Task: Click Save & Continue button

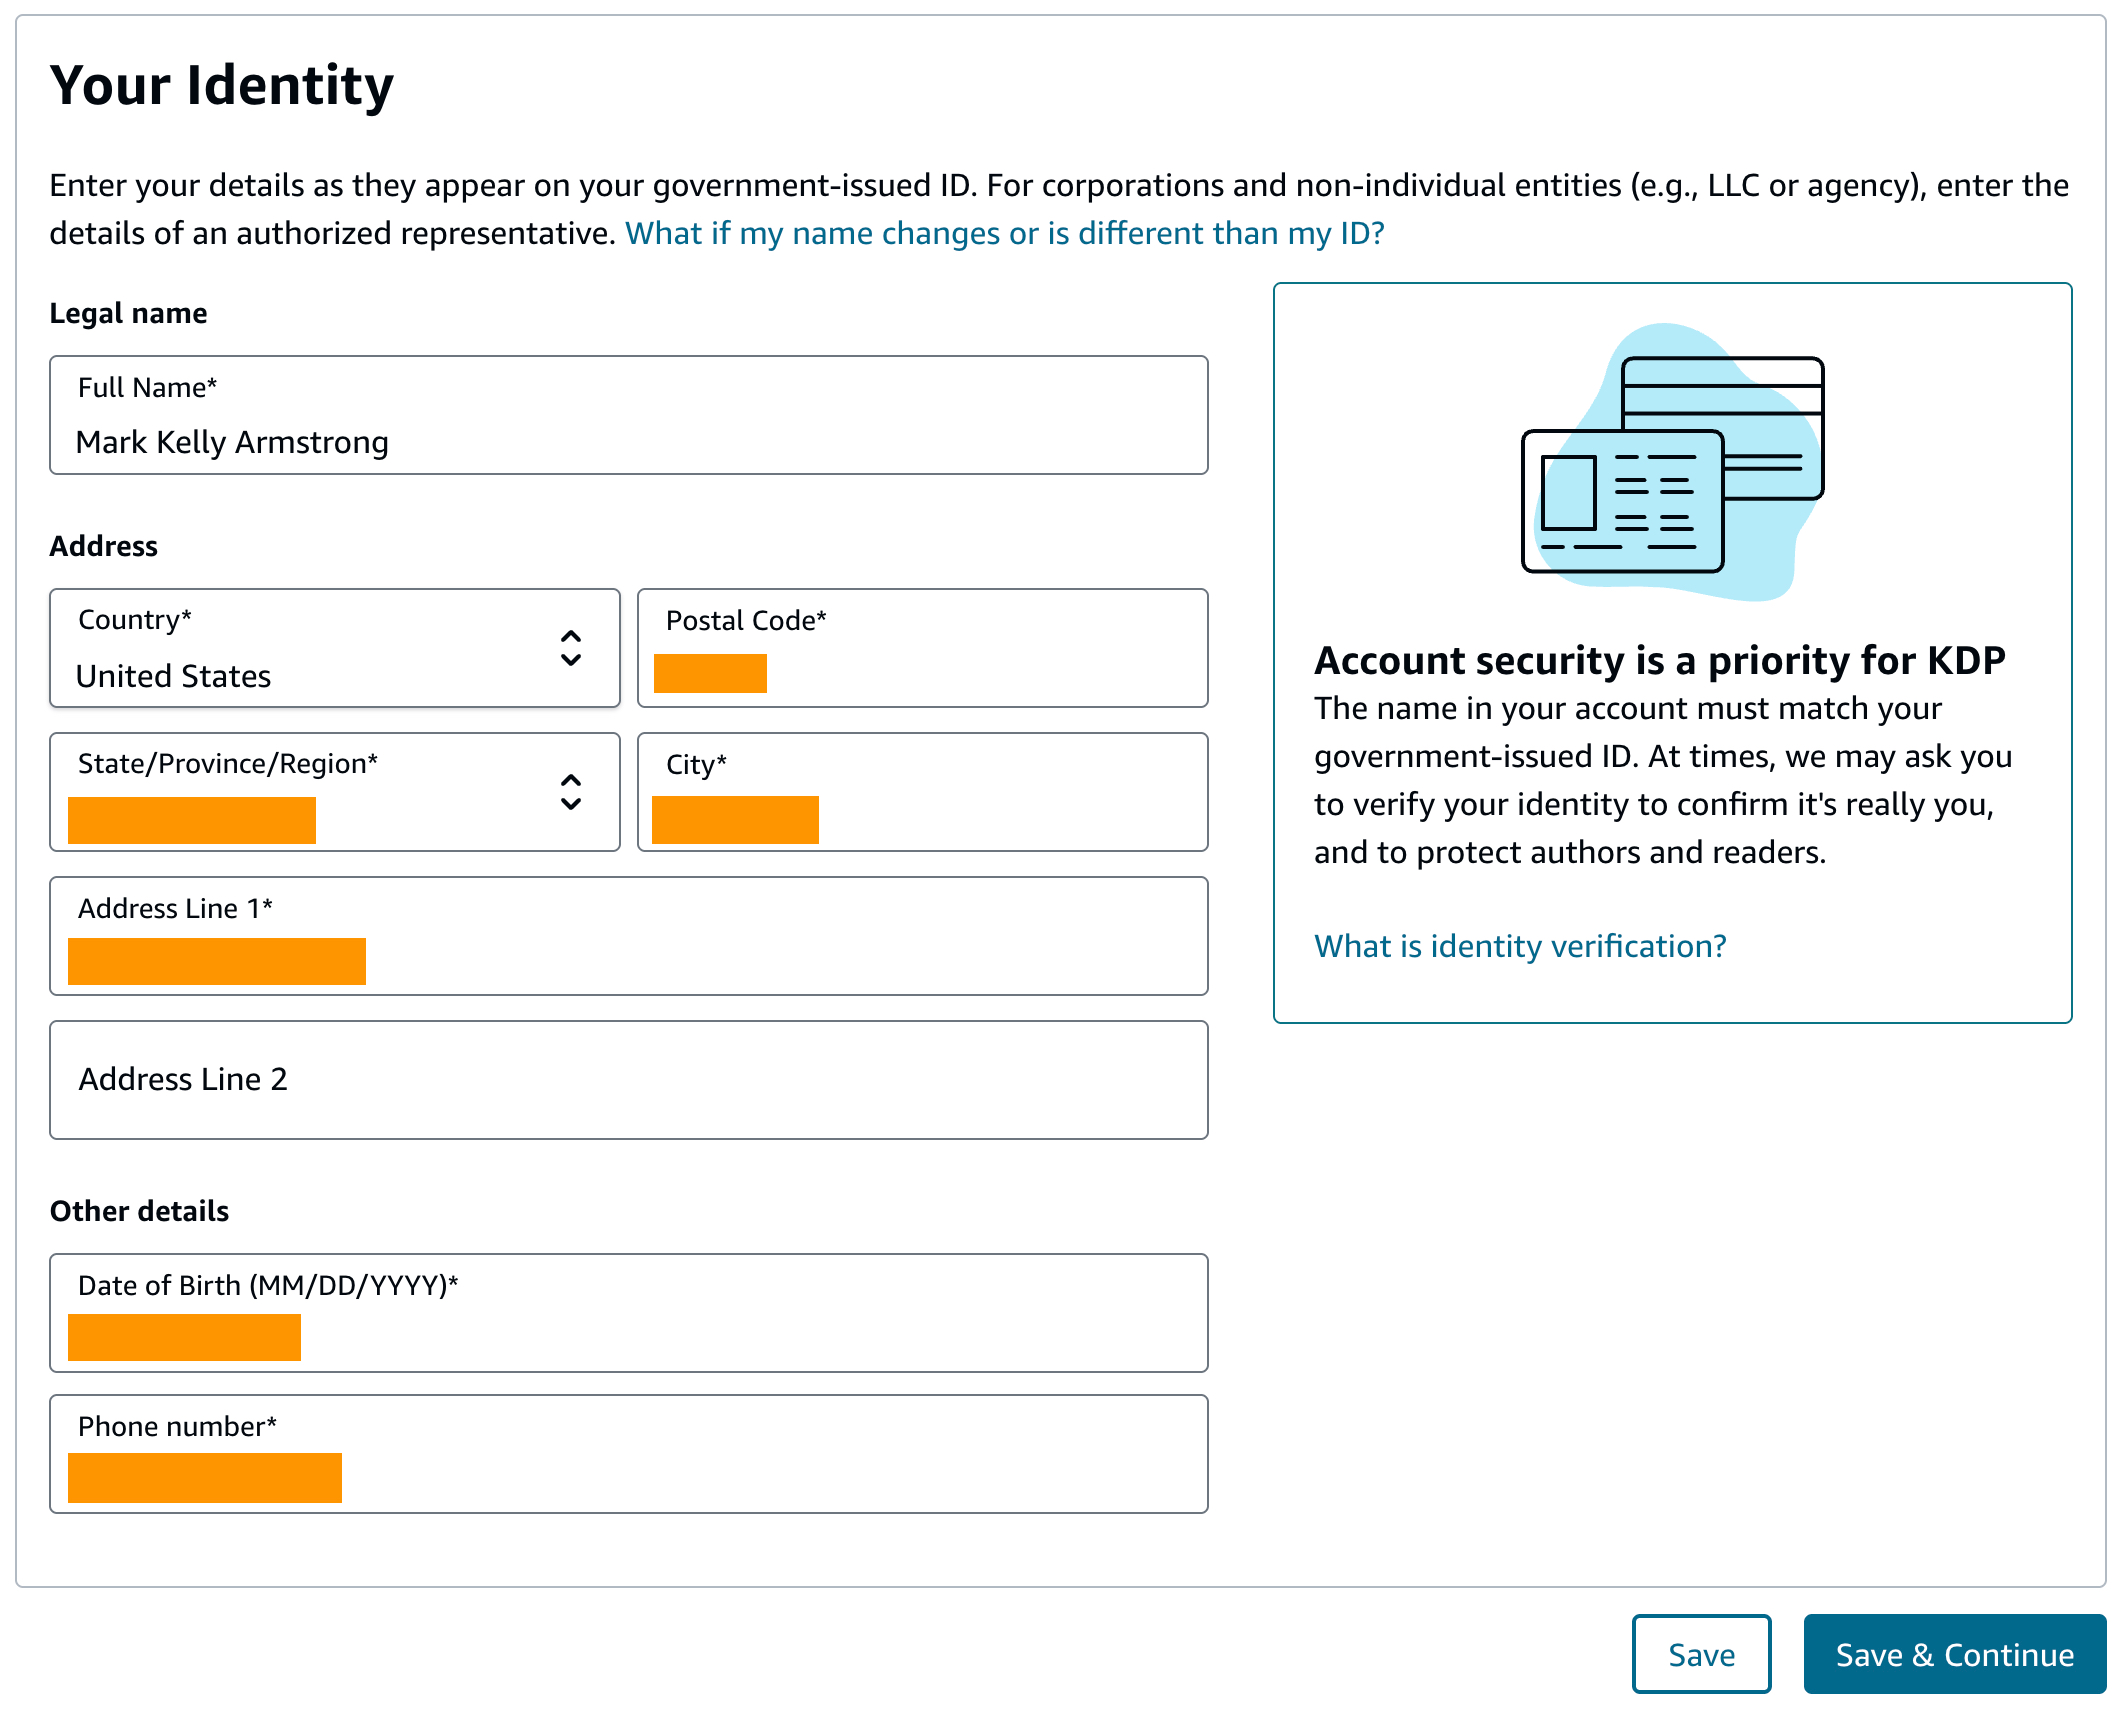Action: click(x=1954, y=1655)
